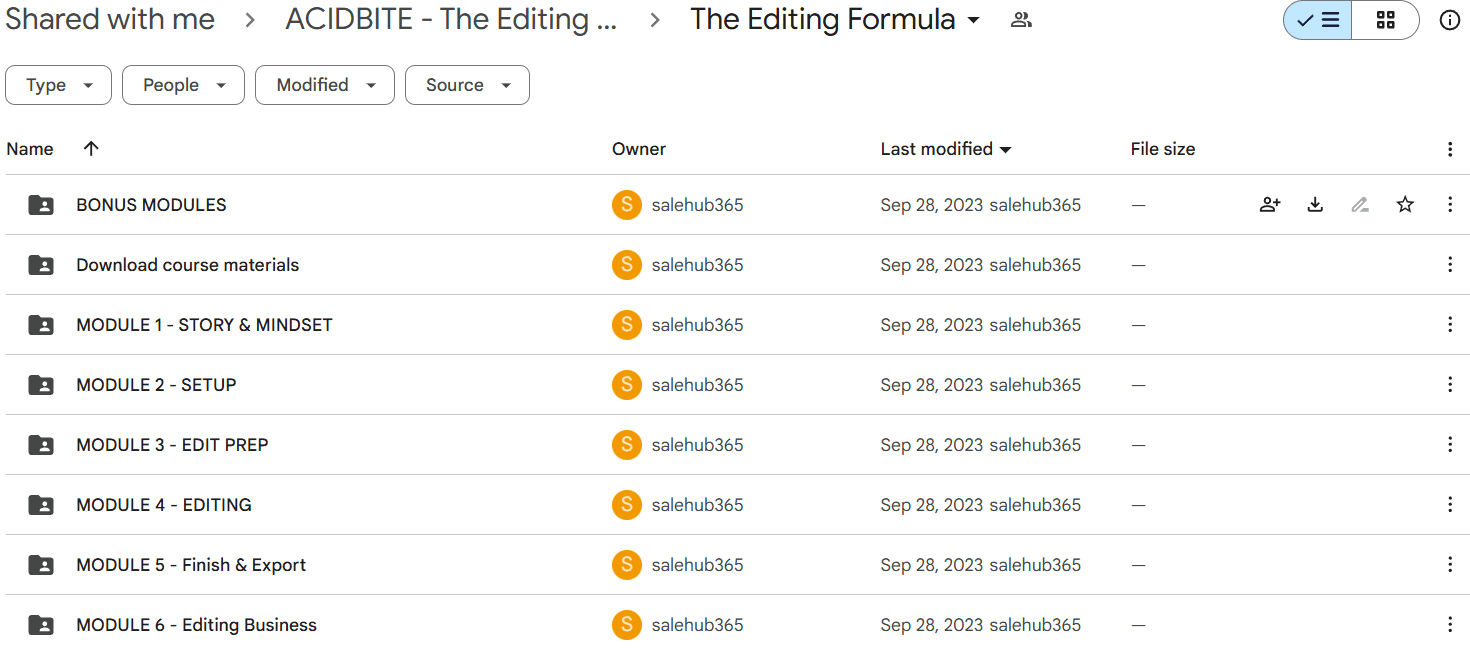1470x648 pixels.
Task: Go to Shared with me breadcrumb
Action: click(110, 19)
